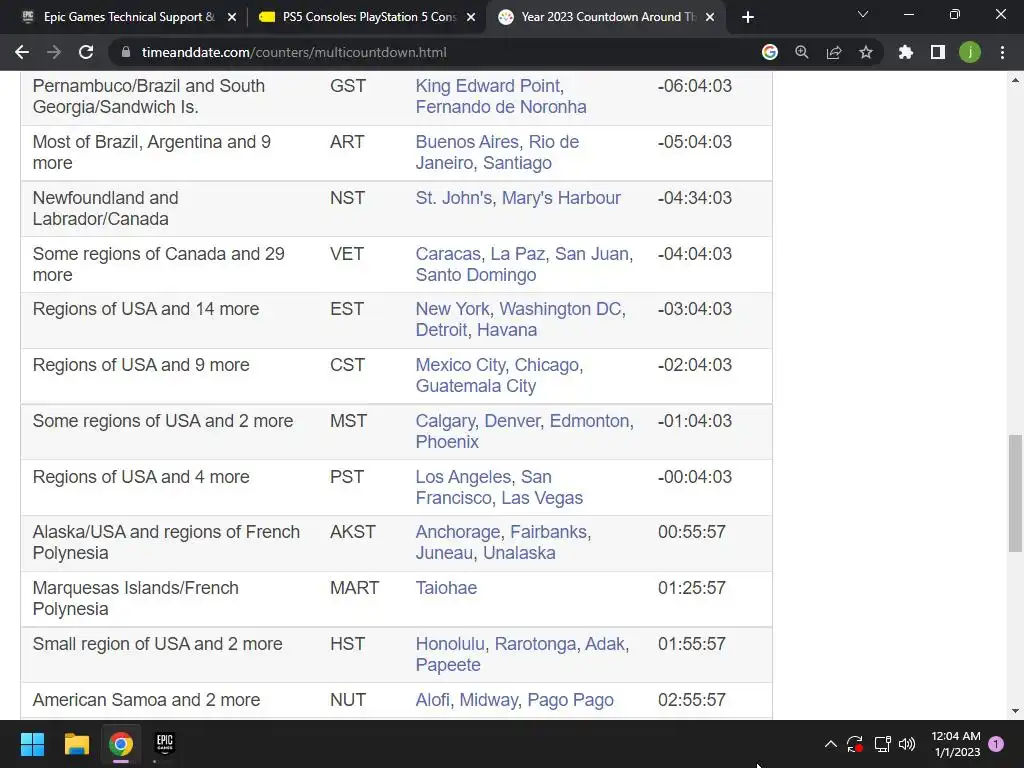Open the Extensions puzzle icon
1024x768 pixels.
[x=906, y=52]
